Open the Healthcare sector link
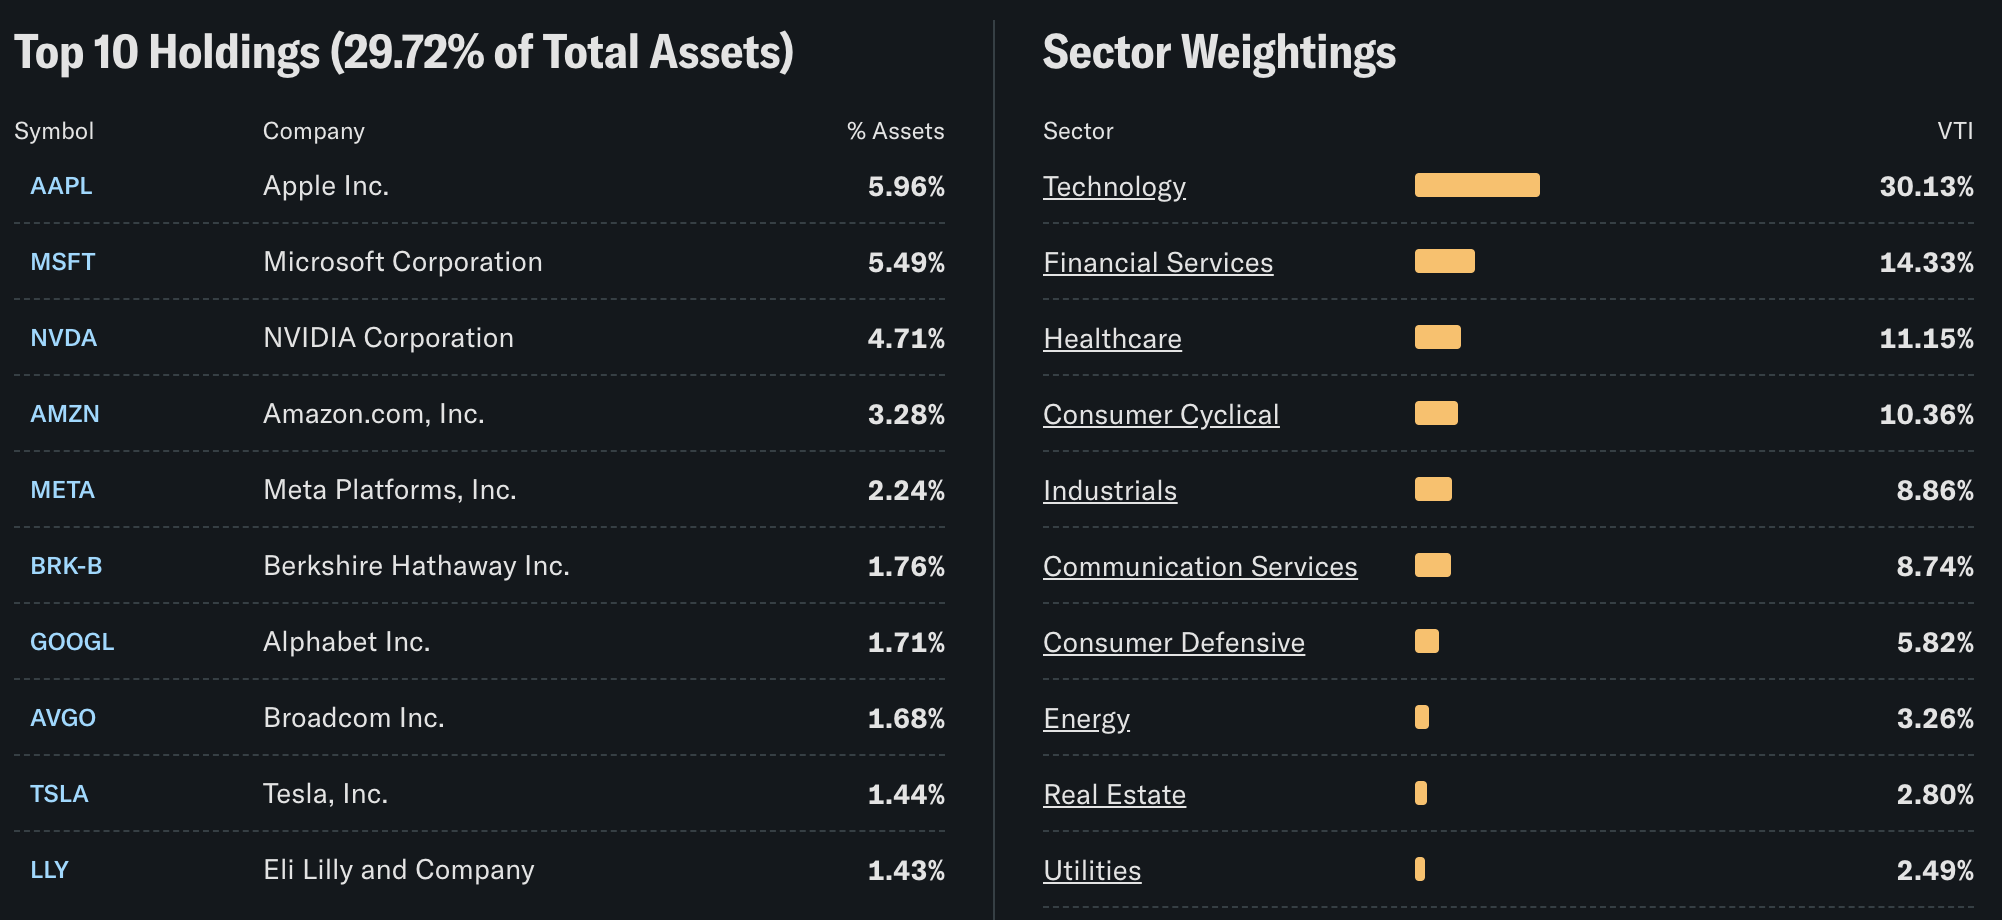 tap(1112, 339)
